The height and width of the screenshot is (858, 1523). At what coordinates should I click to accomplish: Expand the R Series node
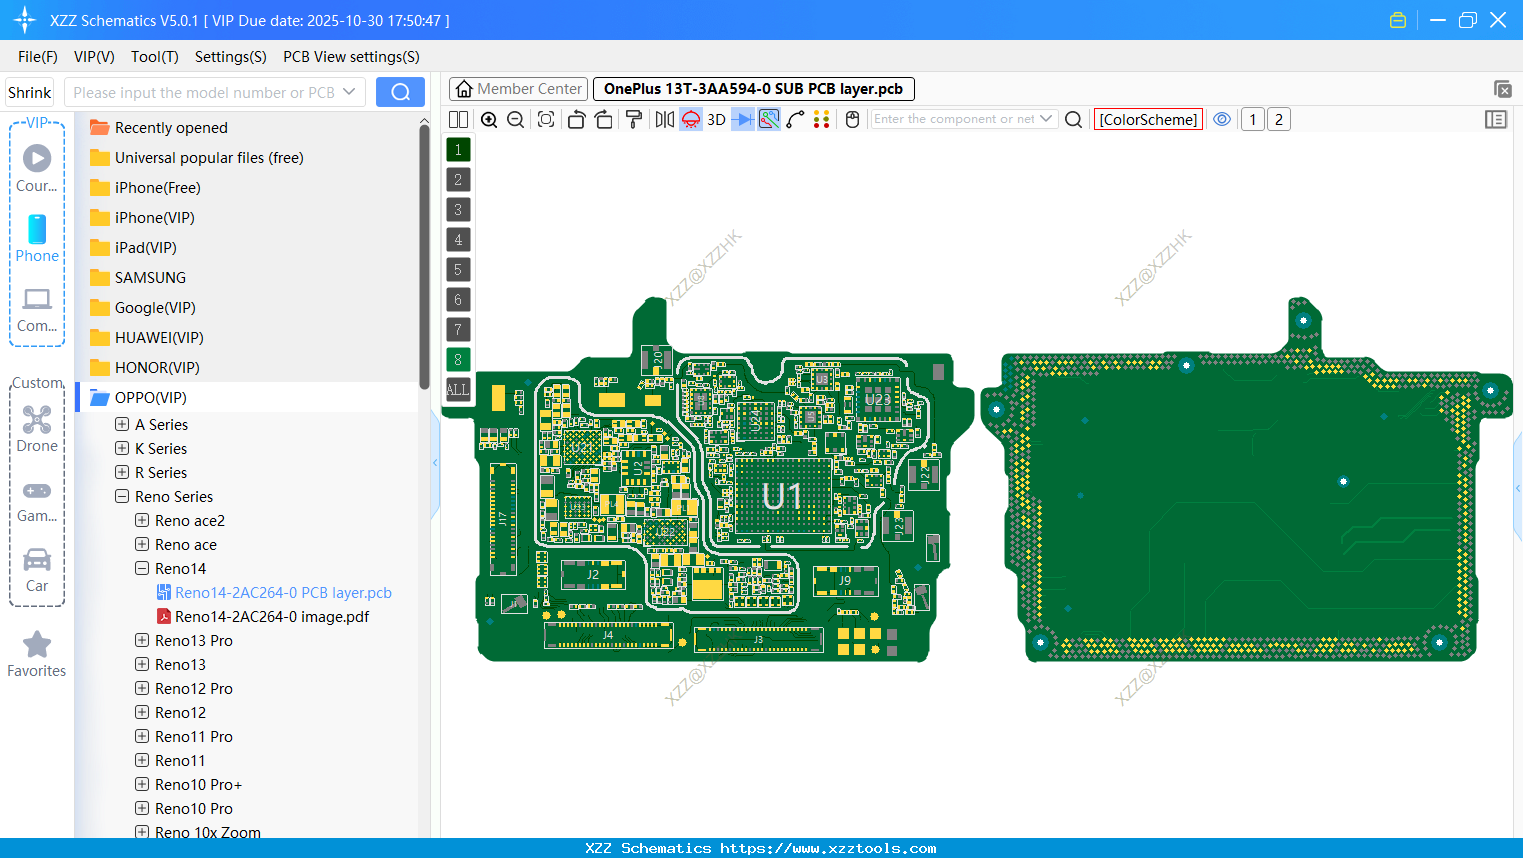(x=122, y=472)
